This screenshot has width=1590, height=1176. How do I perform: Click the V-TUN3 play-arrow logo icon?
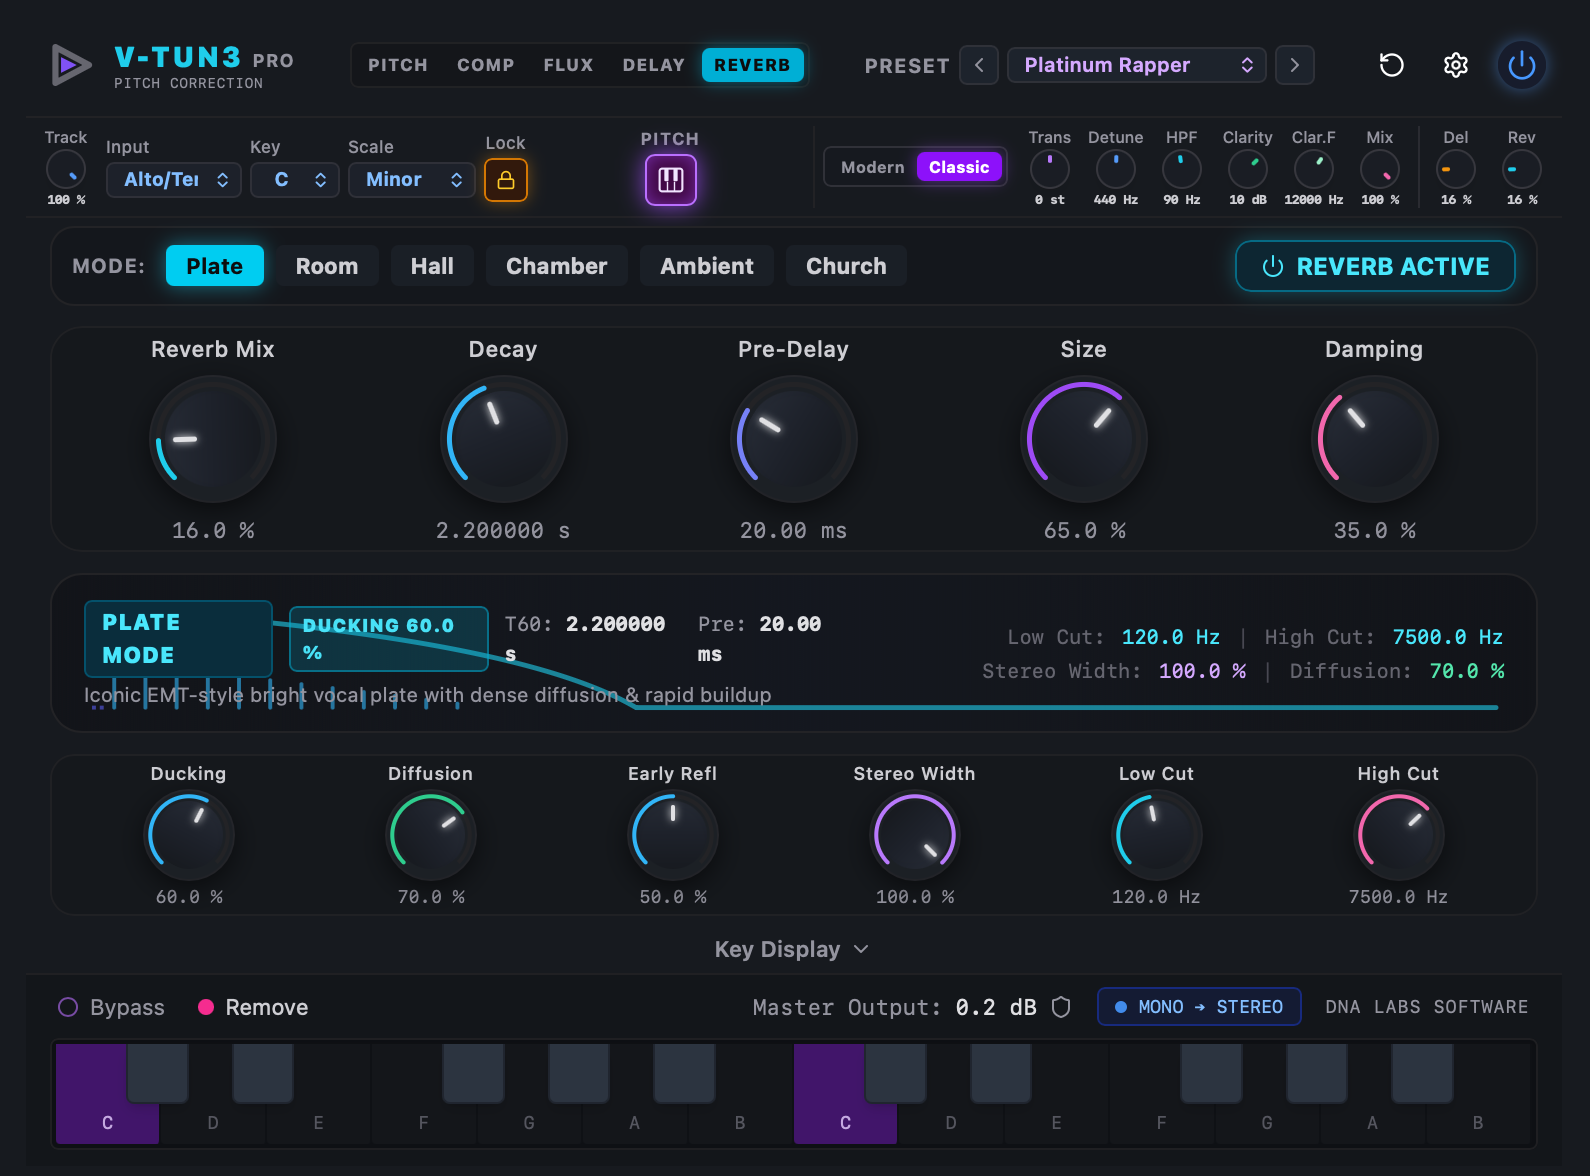[70, 65]
